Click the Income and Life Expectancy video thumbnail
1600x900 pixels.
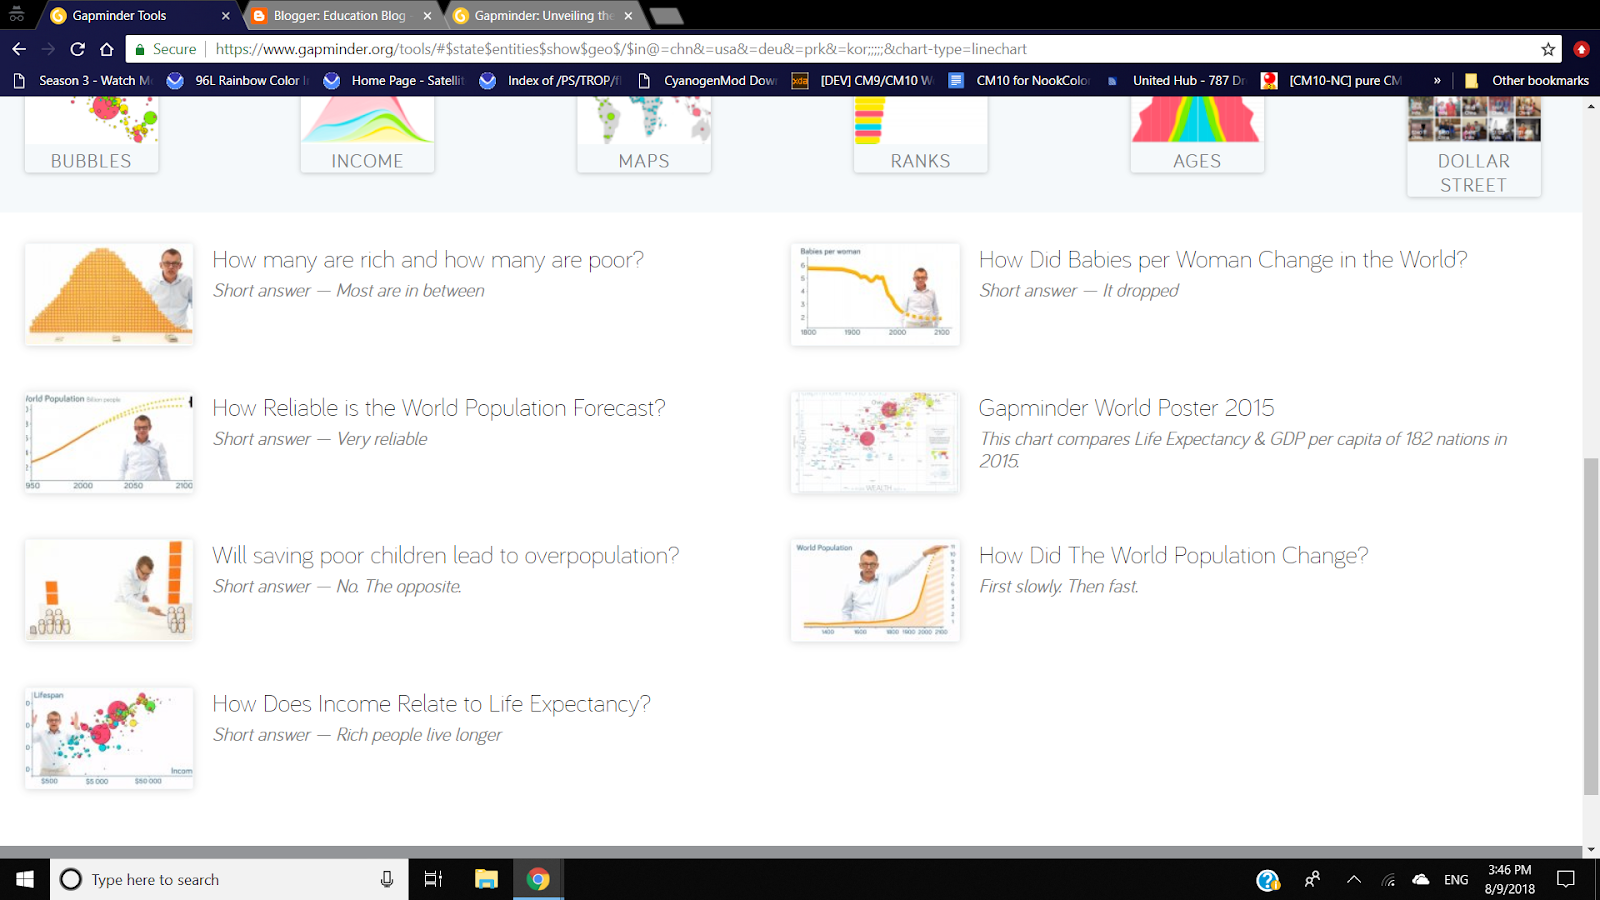(108, 737)
